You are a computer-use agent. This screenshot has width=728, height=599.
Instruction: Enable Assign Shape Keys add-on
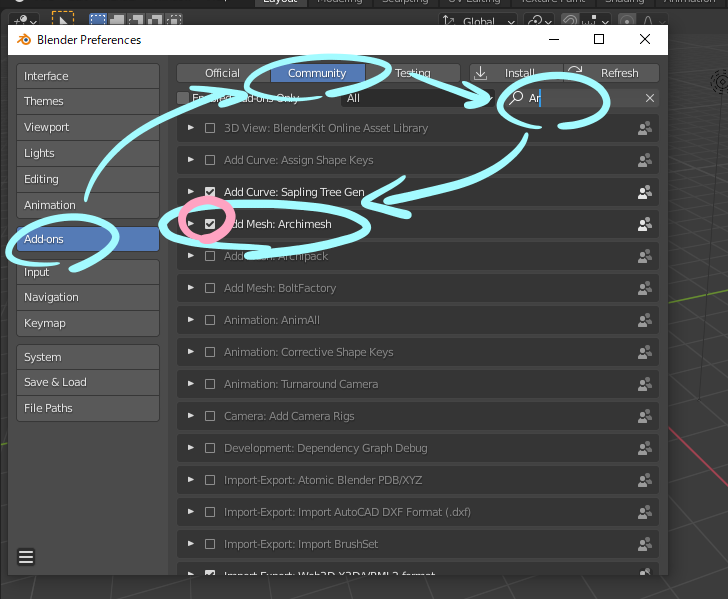point(210,160)
